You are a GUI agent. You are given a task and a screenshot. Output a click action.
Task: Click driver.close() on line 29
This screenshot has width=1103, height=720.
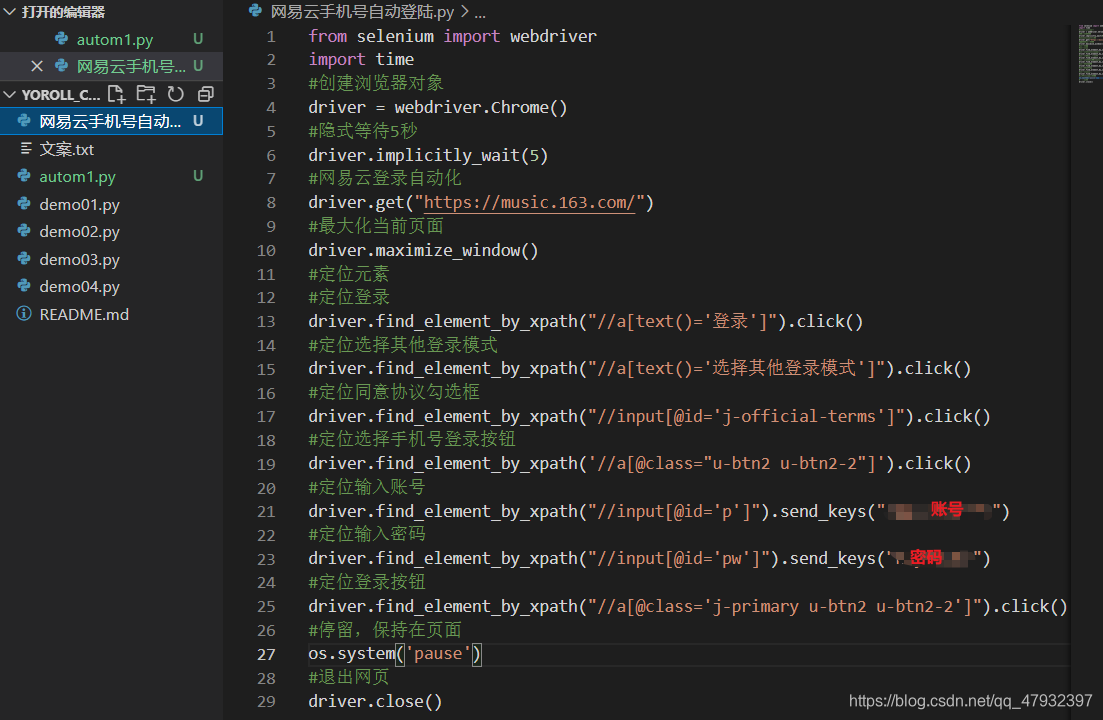point(375,702)
